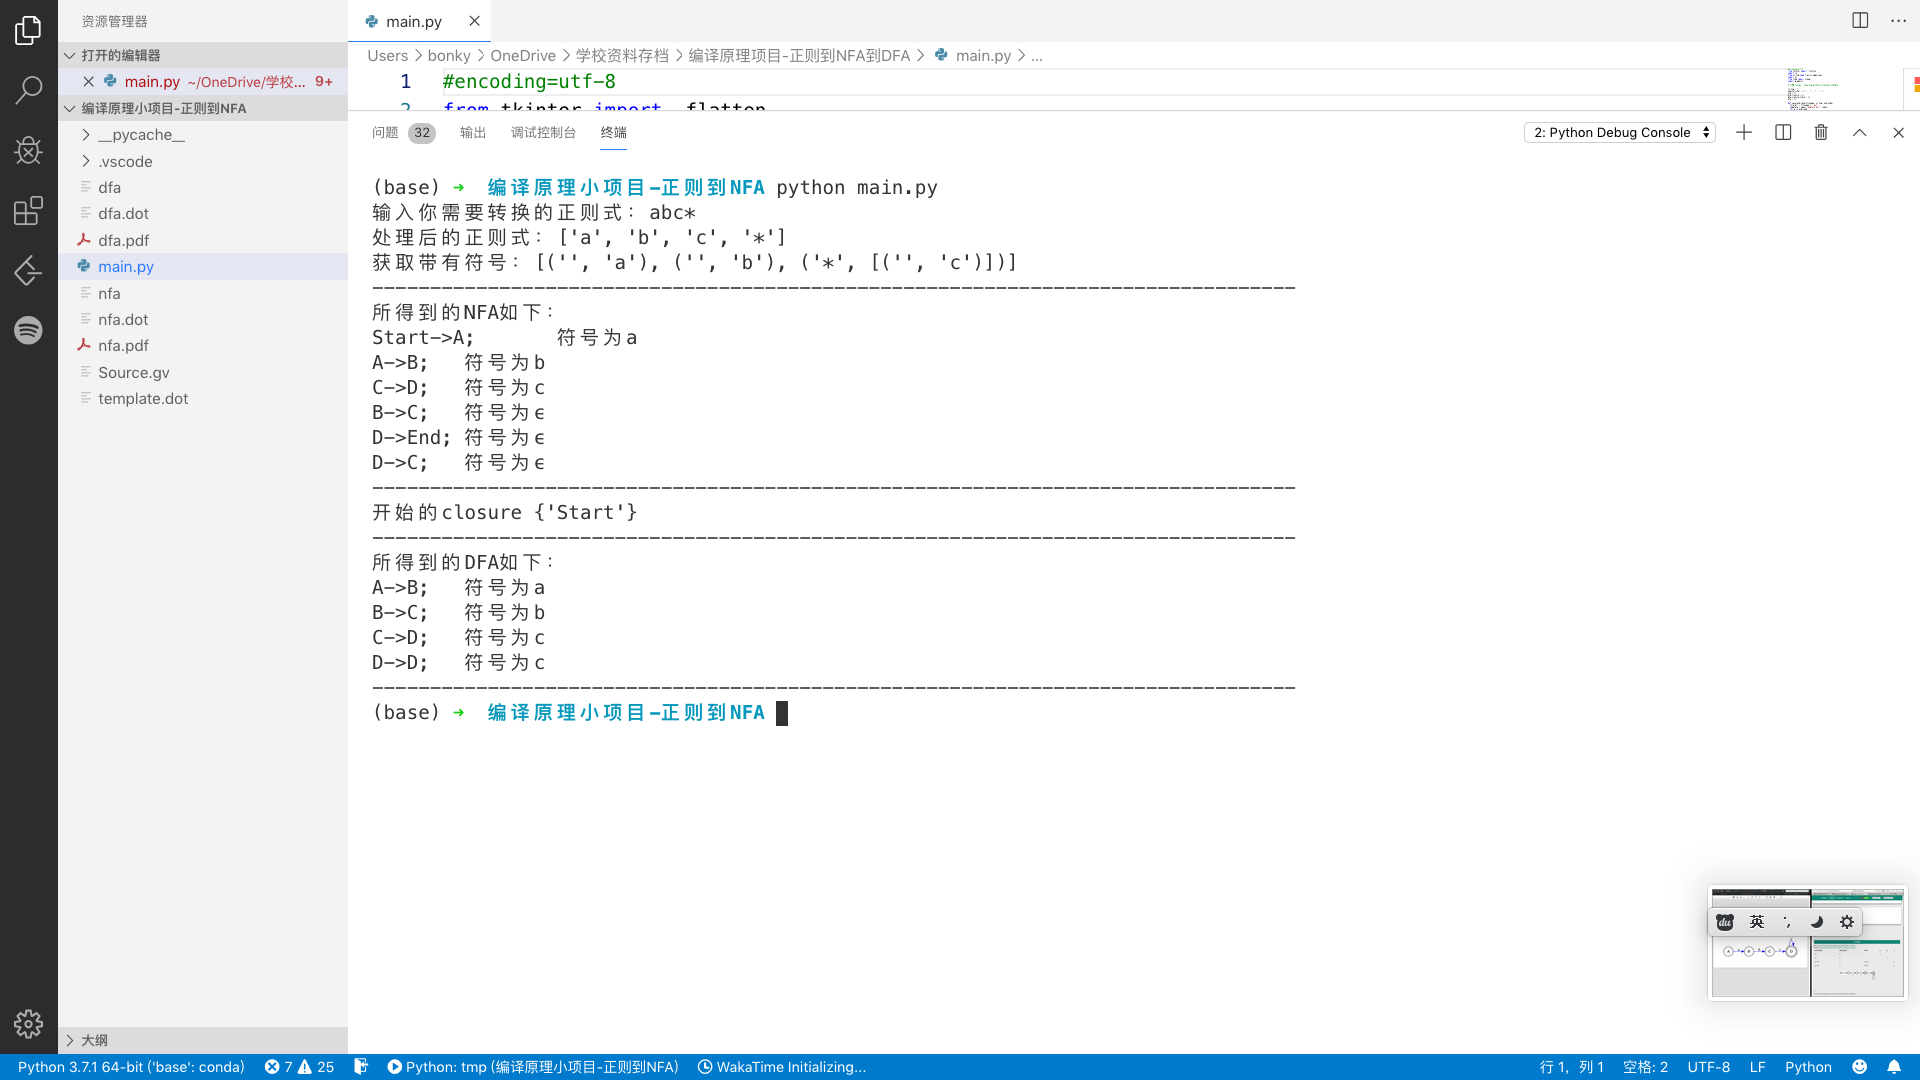Viewport: 1920px width, 1080px height.
Task: Maximize the panel with the chevron up icon
Action: (1858, 132)
